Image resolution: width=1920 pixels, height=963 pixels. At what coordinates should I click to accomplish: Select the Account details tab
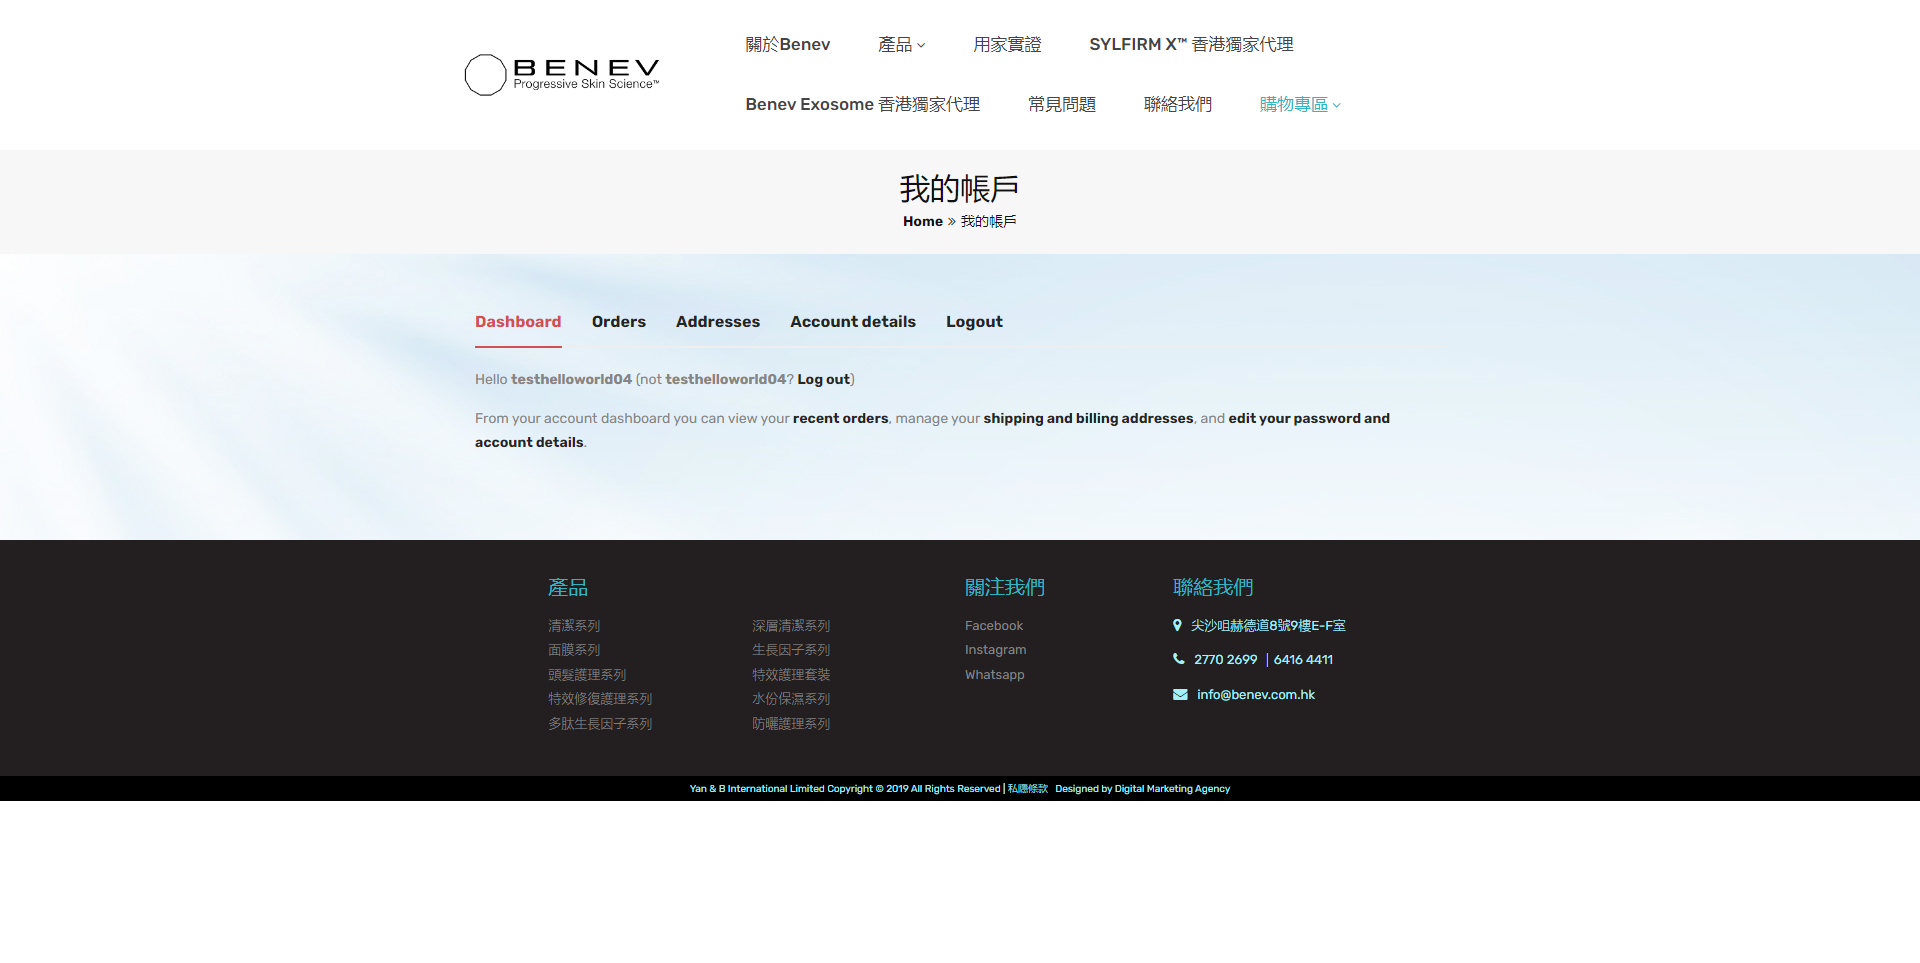coord(852,322)
